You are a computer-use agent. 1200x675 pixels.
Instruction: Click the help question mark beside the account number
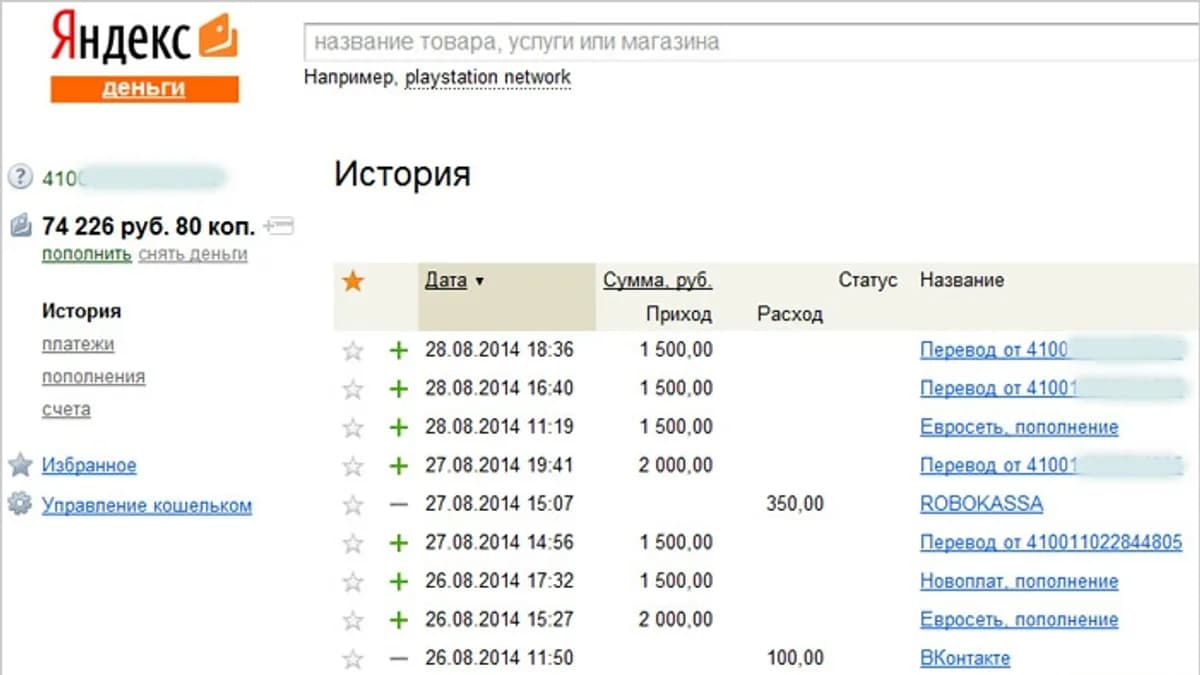20,178
